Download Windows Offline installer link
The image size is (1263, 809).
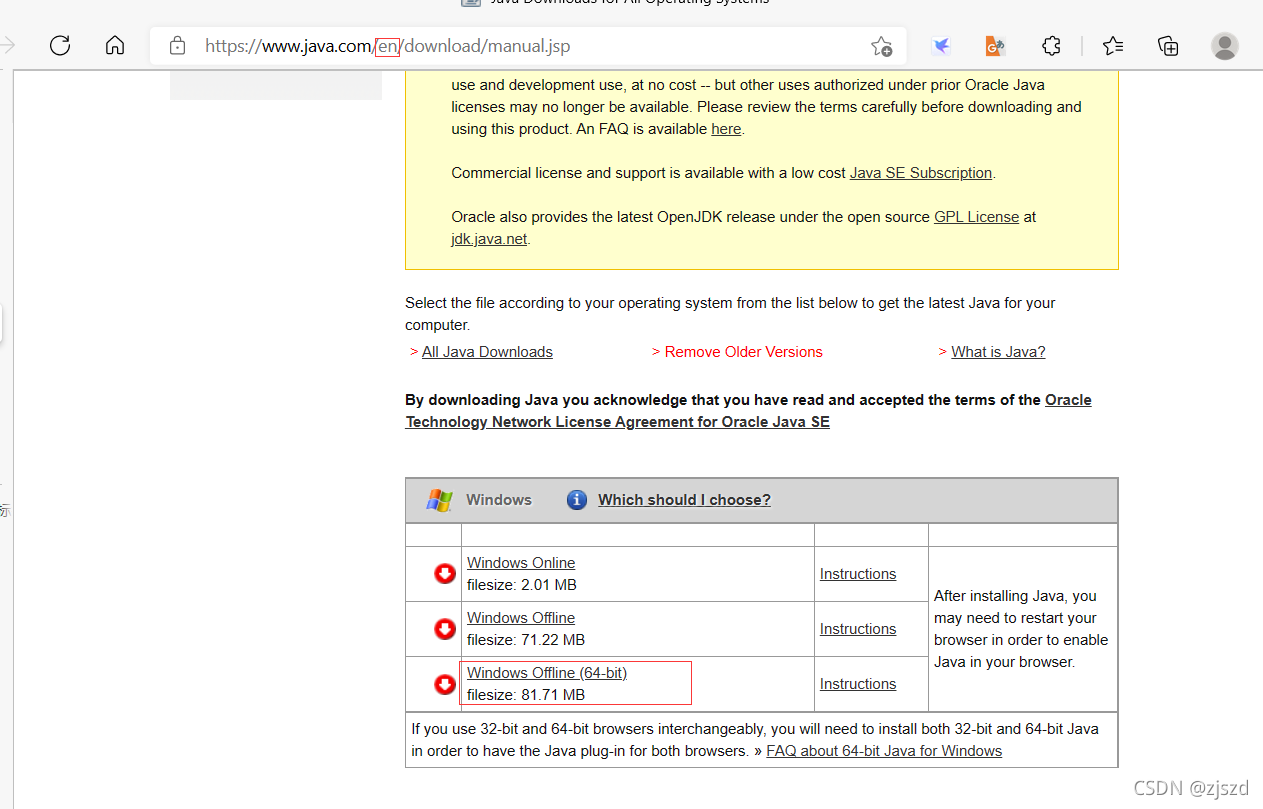pos(521,618)
